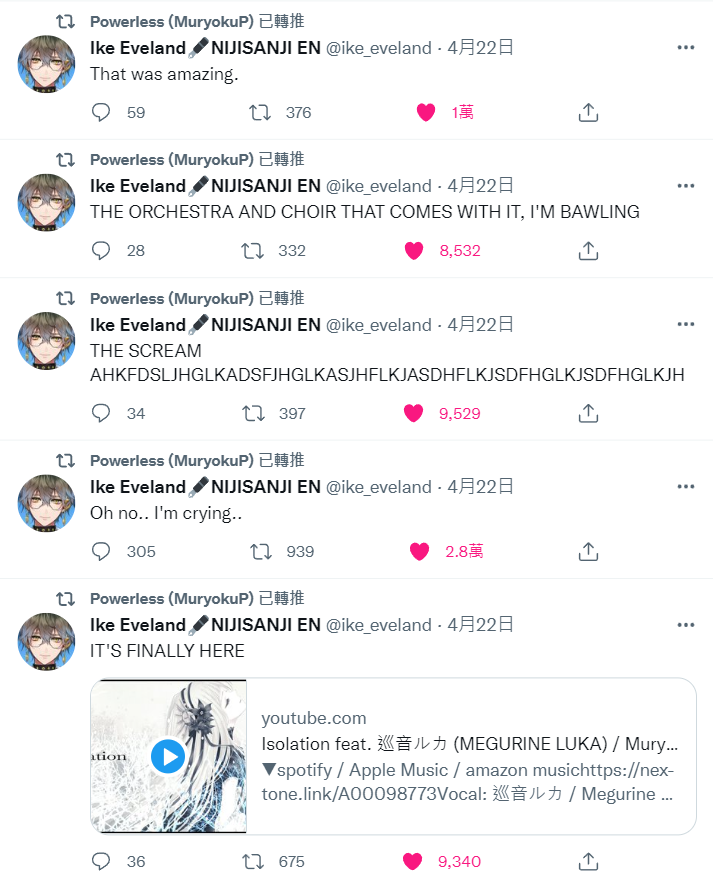Image resolution: width=713 pixels, height=888 pixels.
Task: Open @ike_eveland handle in the first tweet
Action: pos(379,48)
